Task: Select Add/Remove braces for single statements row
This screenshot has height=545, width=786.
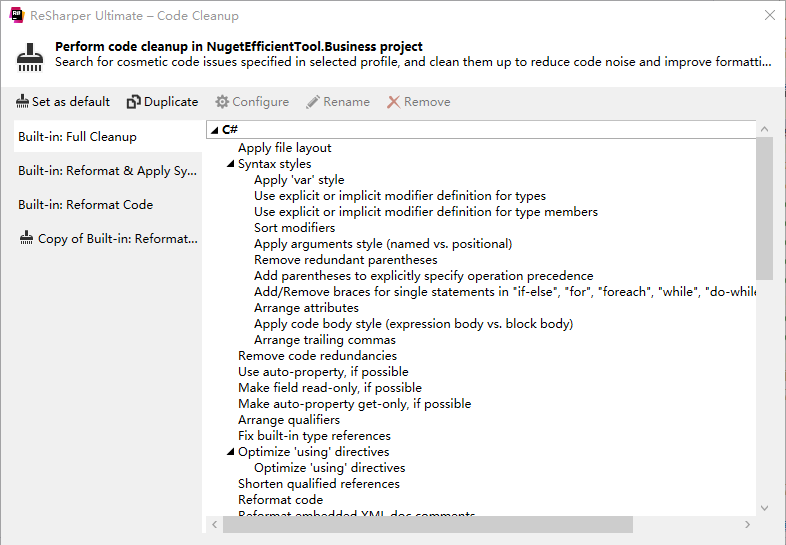Action: click(x=505, y=292)
